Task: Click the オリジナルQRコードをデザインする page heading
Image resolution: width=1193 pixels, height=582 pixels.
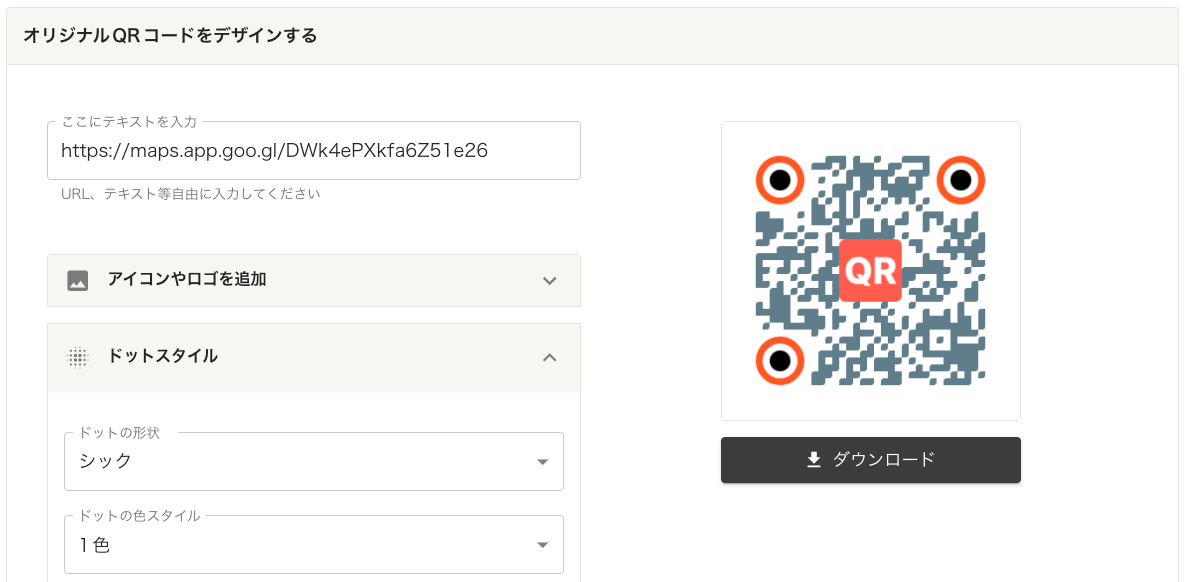Action: (170, 36)
